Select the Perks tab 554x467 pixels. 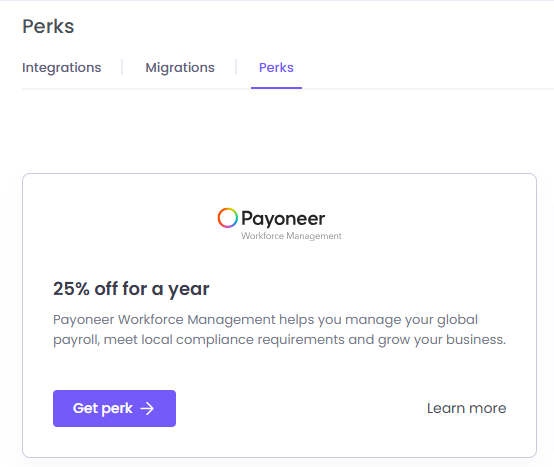[x=276, y=67]
